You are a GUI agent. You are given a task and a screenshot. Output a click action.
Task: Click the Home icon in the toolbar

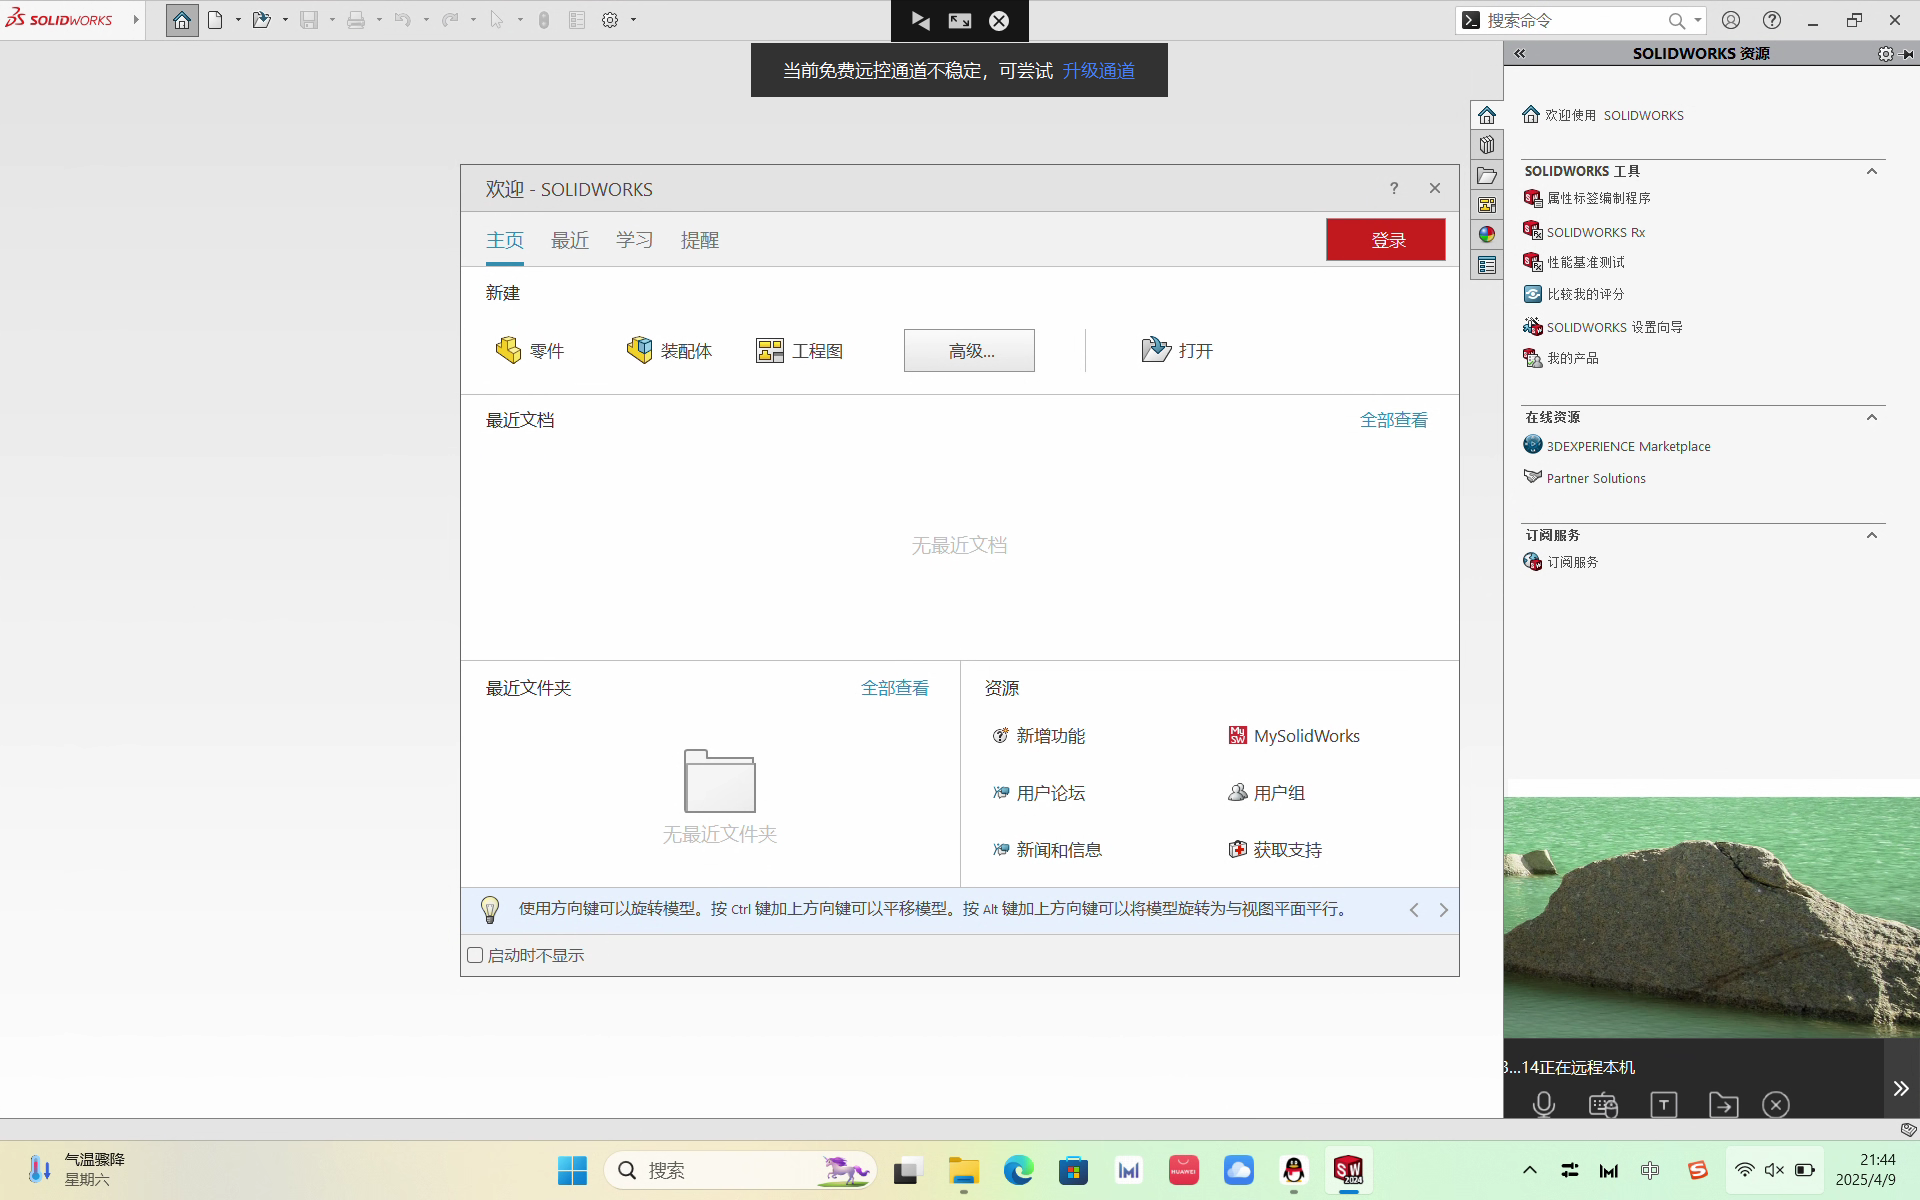point(182,20)
